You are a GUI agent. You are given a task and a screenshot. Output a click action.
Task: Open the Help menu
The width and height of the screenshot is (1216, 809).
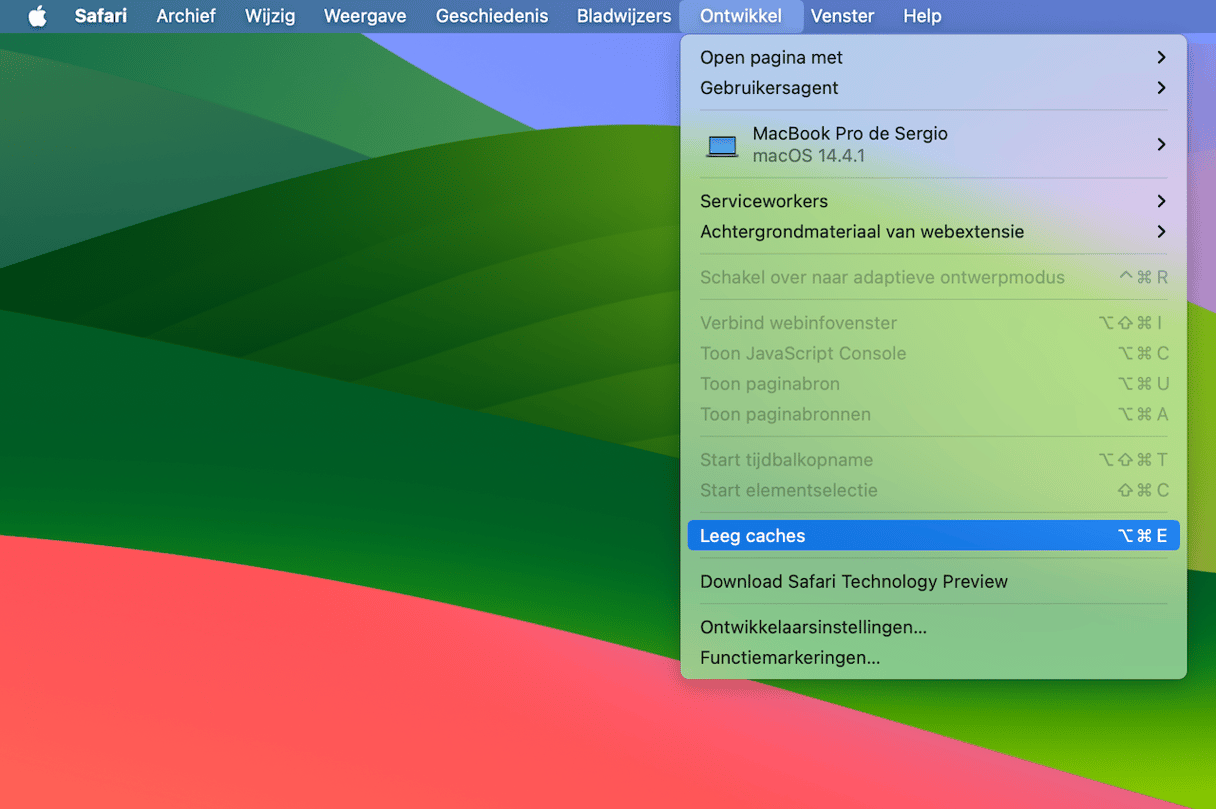[922, 16]
